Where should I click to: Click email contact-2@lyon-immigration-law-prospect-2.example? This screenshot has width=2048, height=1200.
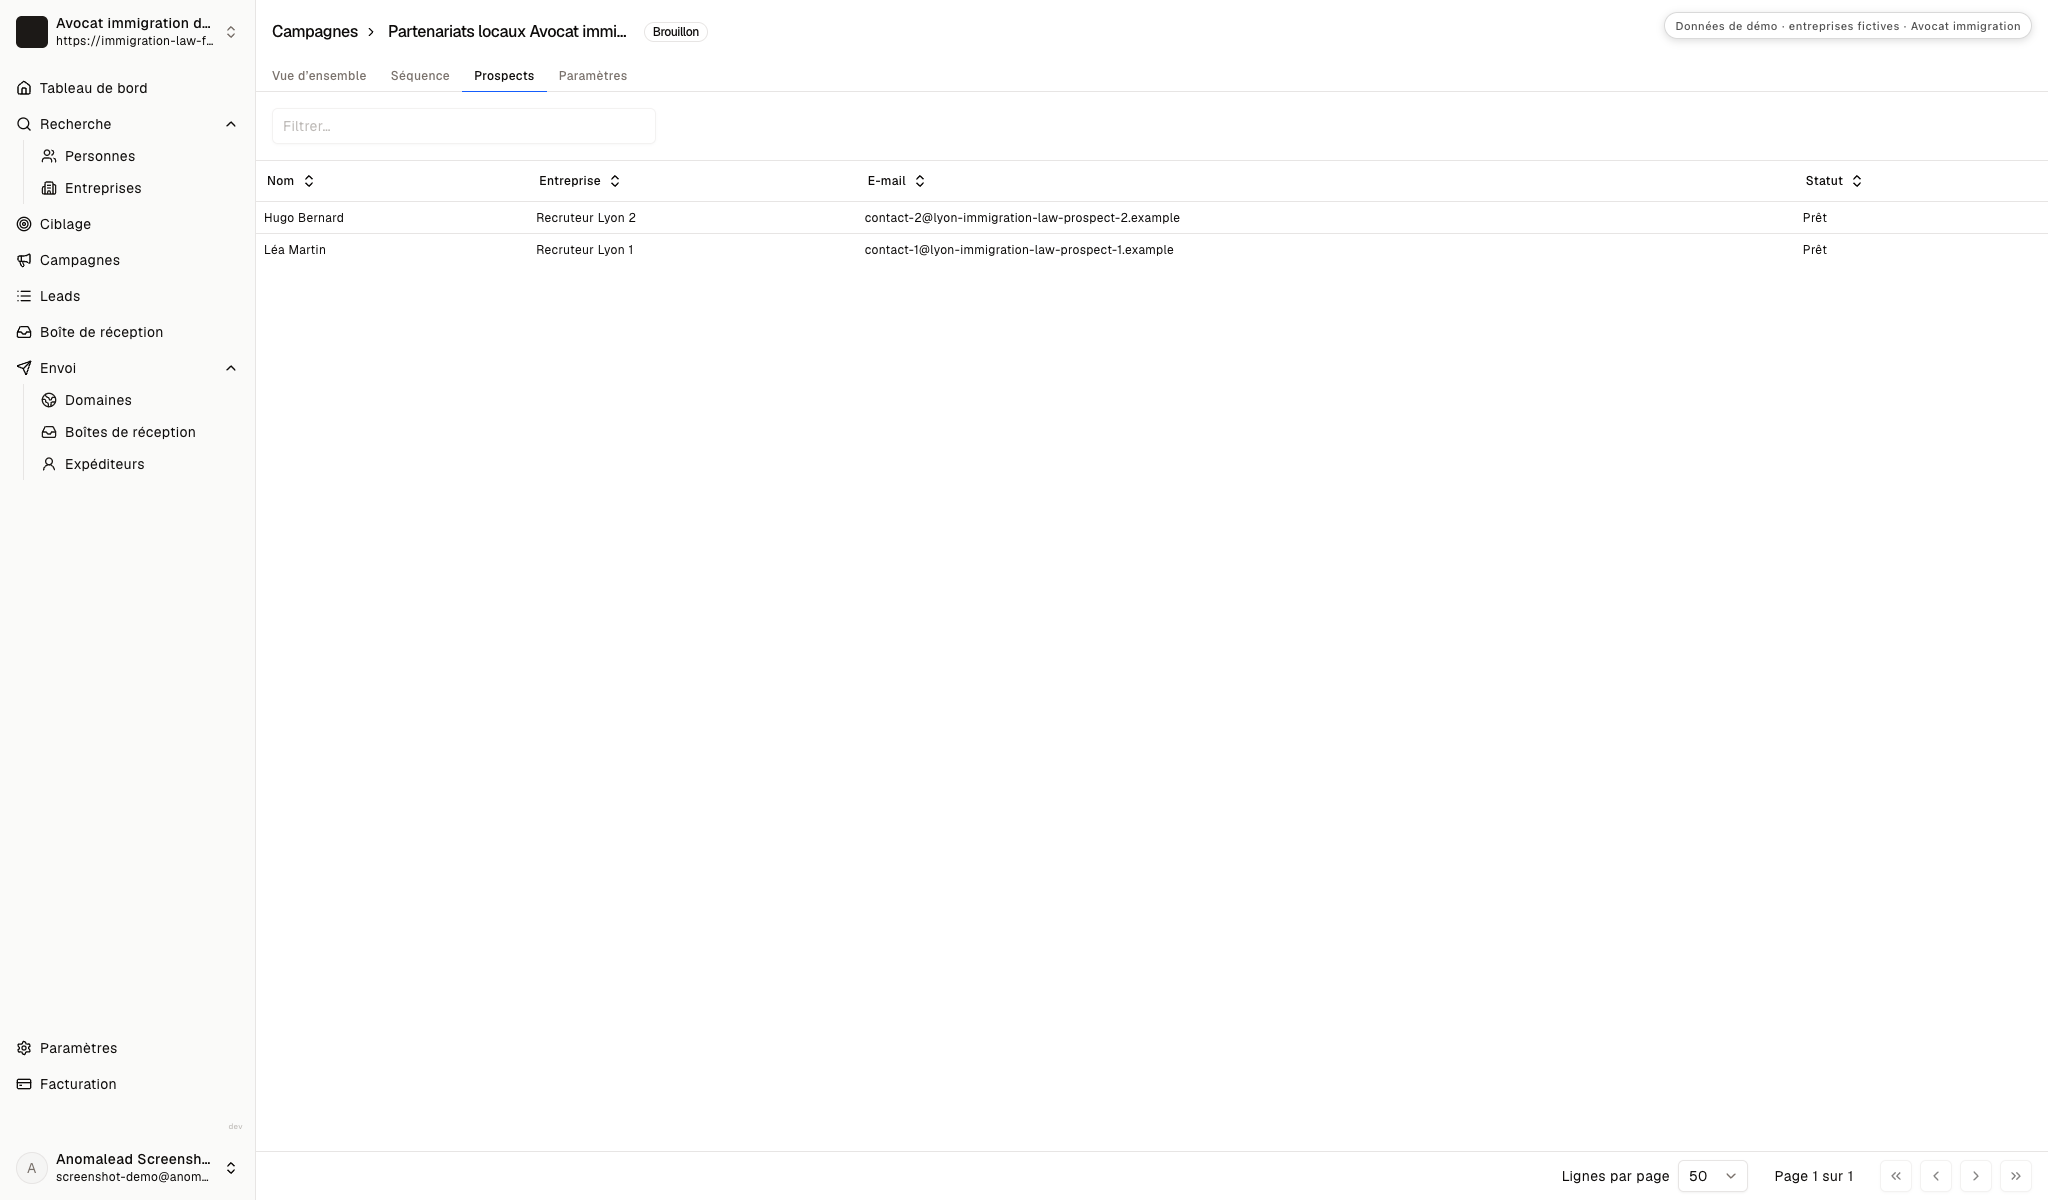click(x=1022, y=218)
